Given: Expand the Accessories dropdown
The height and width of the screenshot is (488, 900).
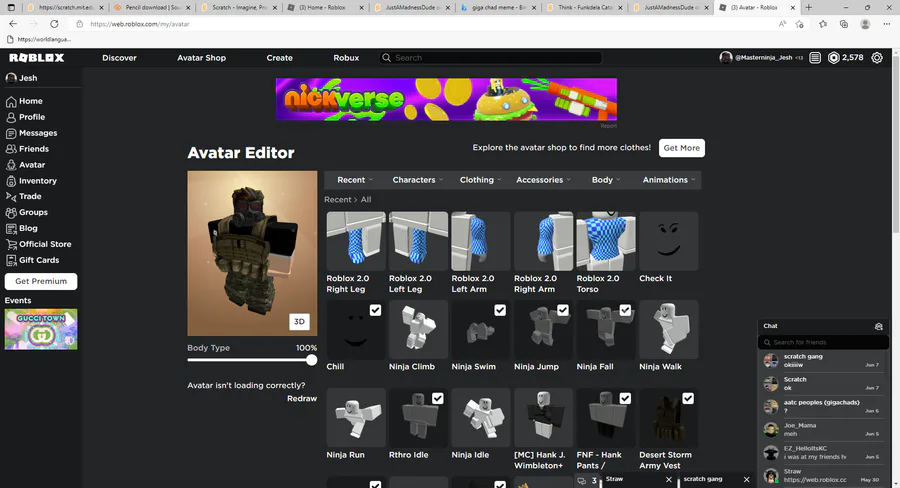Looking at the screenshot, I should [x=543, y=180].
